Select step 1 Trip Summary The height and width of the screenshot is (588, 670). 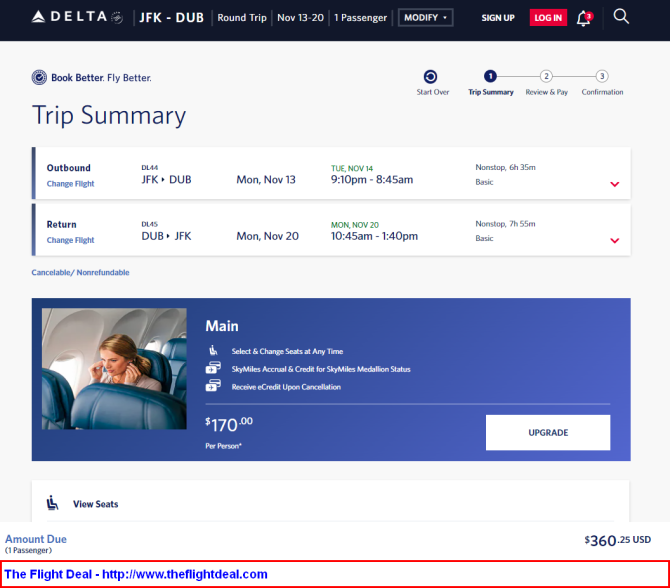coord(490,76)
